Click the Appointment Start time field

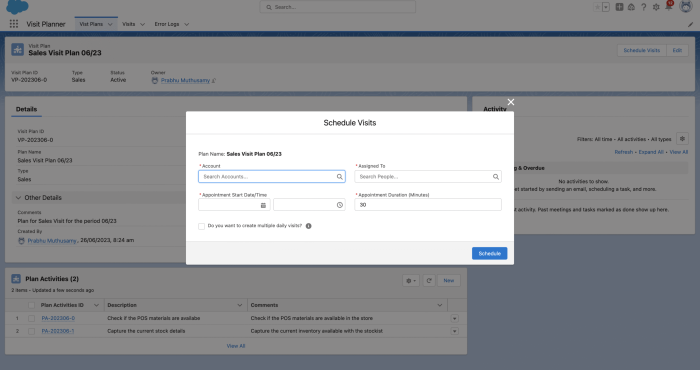coord(309,205)
